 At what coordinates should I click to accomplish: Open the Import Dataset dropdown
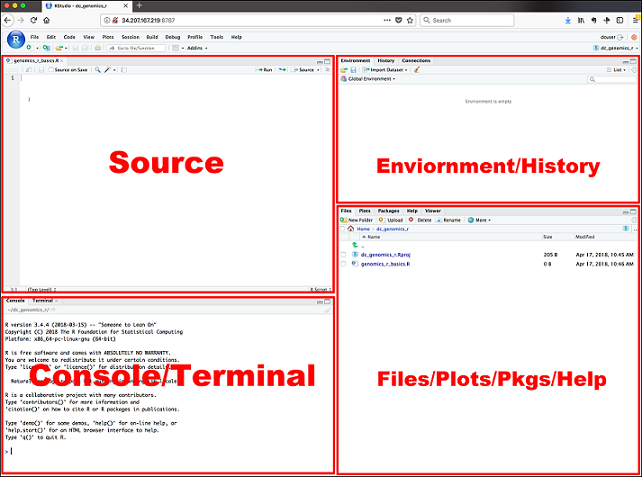tap(388, 70)
